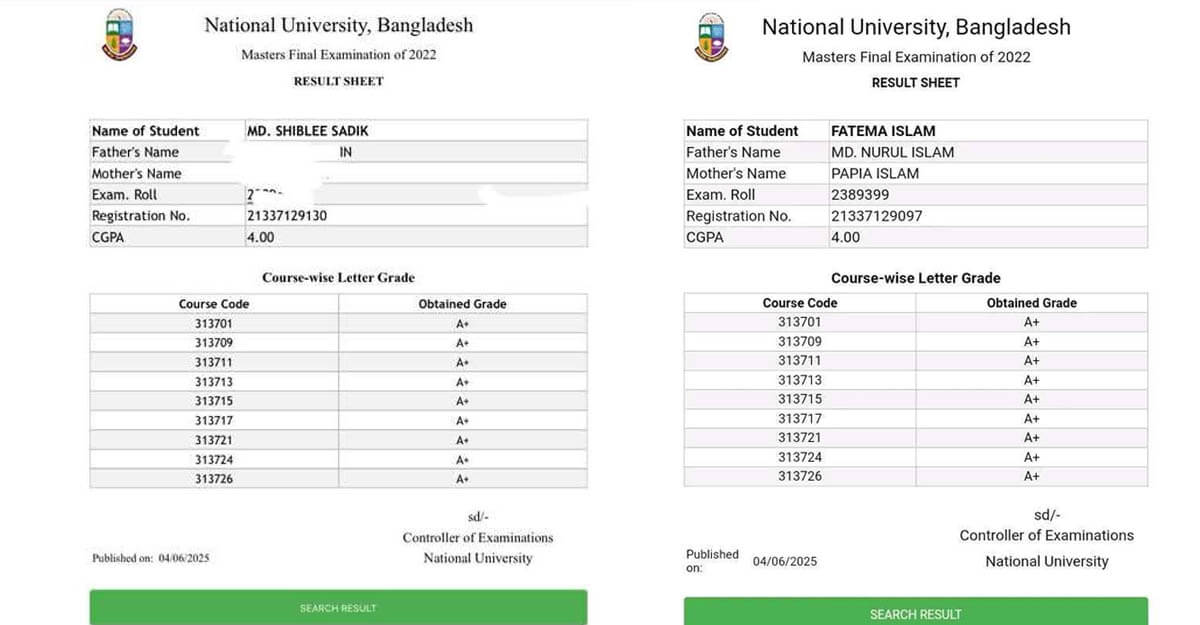Click course code 313701 on right sheet
Image resolution: width=1200 pixels, height=625 pixels.
pos(800,322)
